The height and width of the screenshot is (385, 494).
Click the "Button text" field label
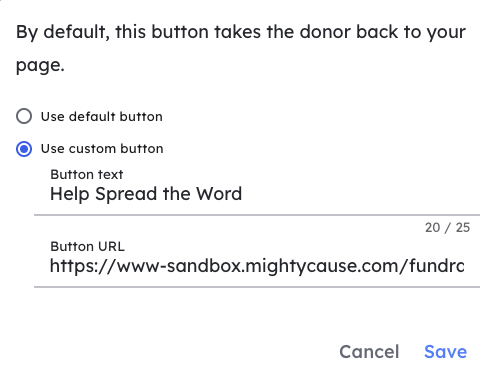(87, 174)
